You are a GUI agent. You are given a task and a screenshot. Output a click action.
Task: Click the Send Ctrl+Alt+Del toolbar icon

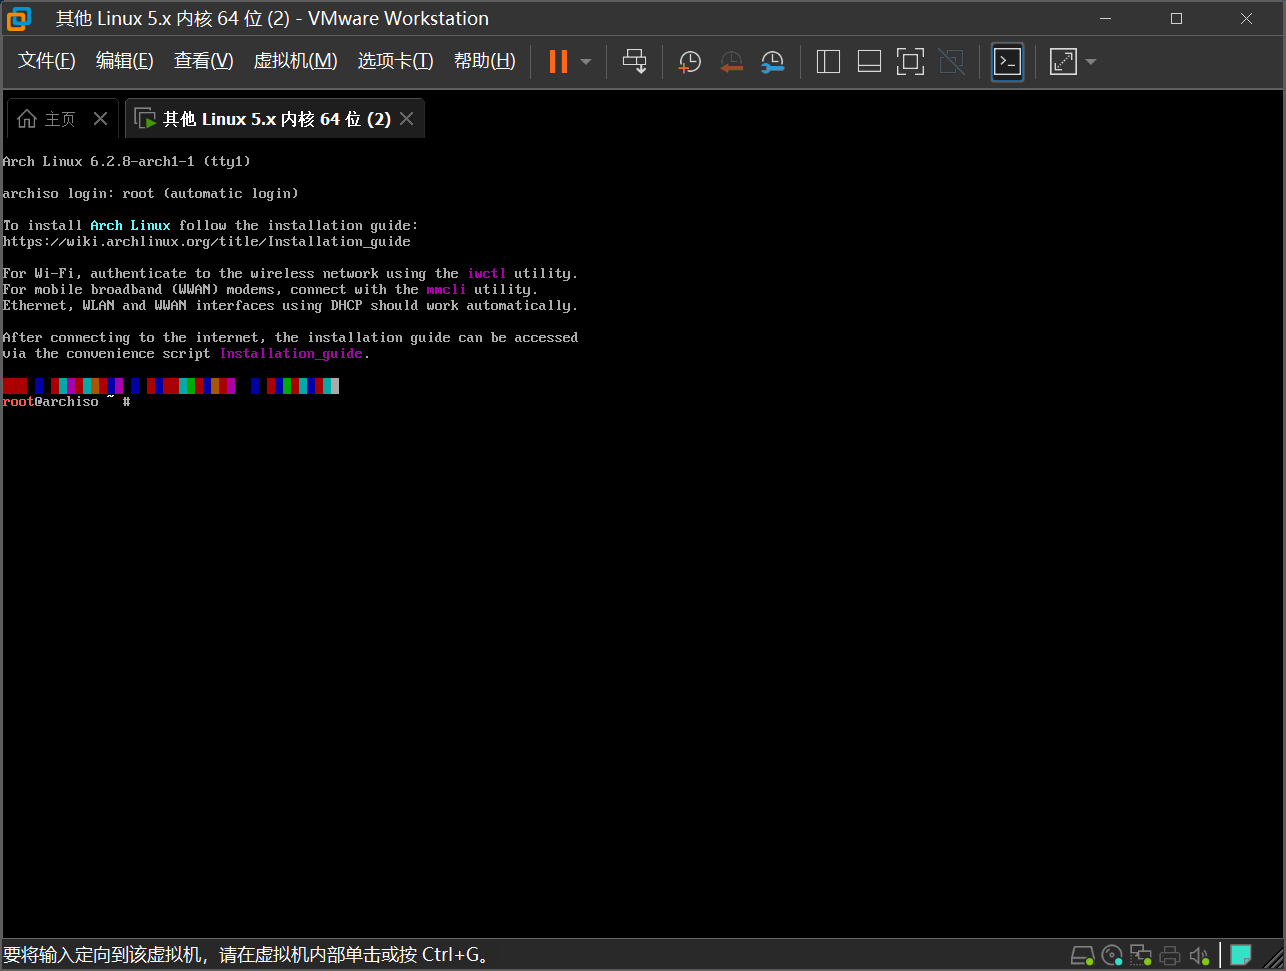[634, 62]
